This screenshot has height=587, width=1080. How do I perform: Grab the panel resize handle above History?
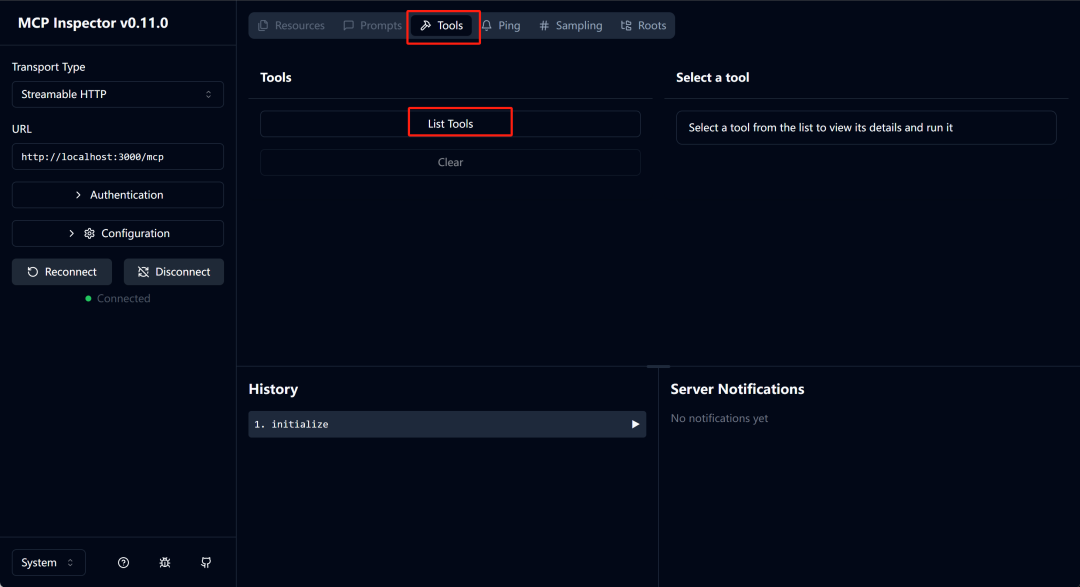658,367
